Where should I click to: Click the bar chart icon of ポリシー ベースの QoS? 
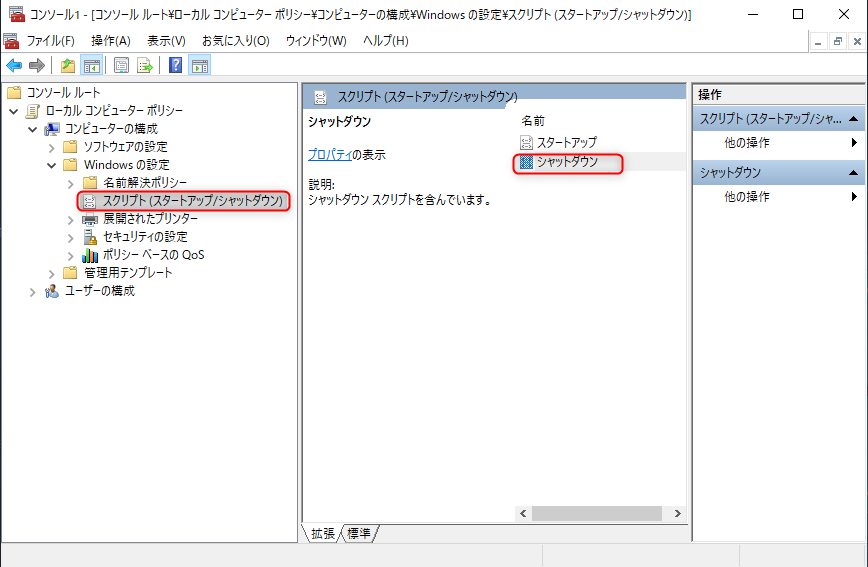click(90, 255)
